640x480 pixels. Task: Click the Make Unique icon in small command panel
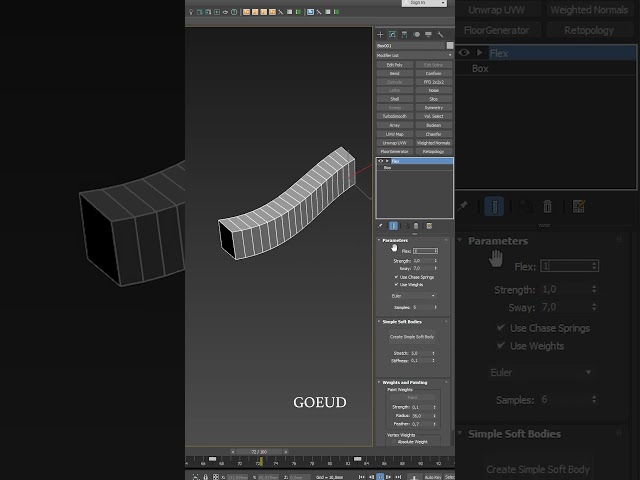(x=407, y=226)
